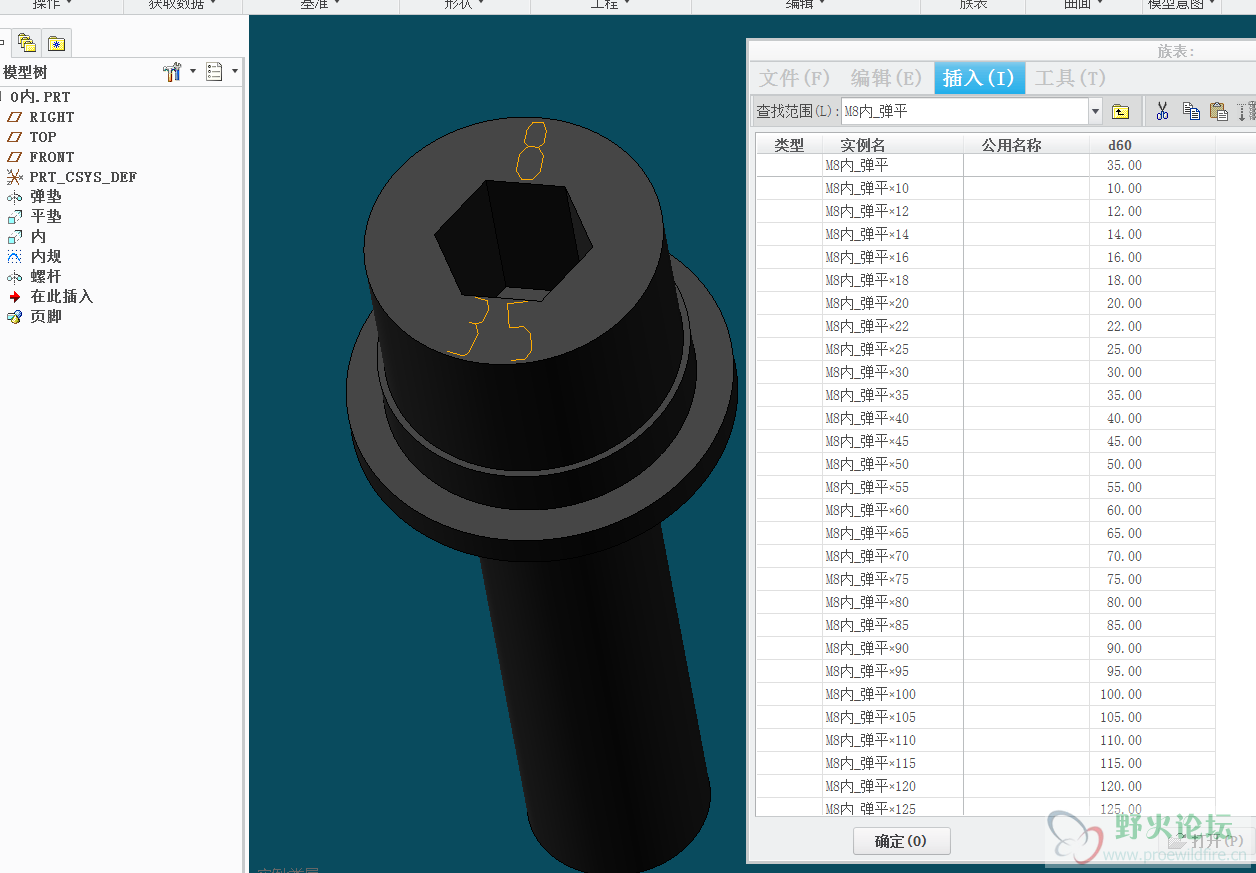Select generic instance row M8内_弹平
Viewport: 1256px width, 873px height.
click(856, 165)
